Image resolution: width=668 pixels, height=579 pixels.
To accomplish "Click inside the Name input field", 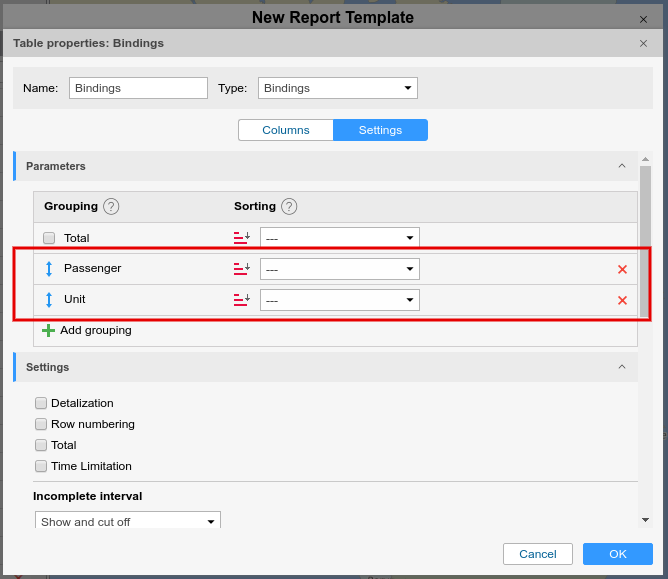I will 138,88.
